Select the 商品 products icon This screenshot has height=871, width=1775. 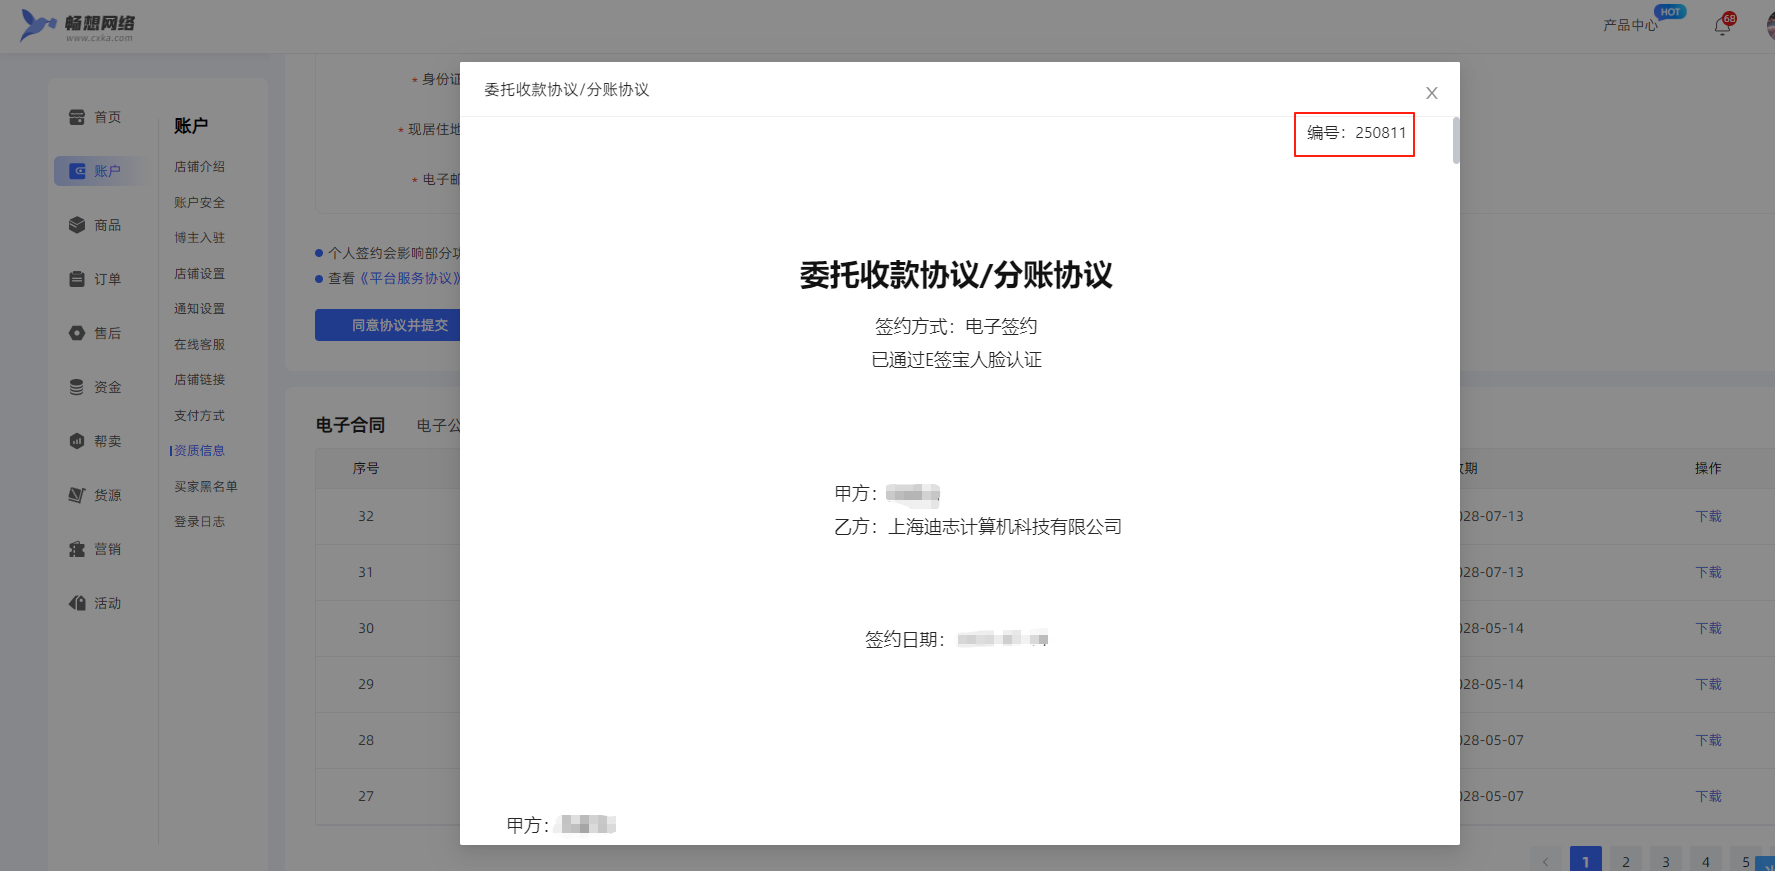(77, 225)
